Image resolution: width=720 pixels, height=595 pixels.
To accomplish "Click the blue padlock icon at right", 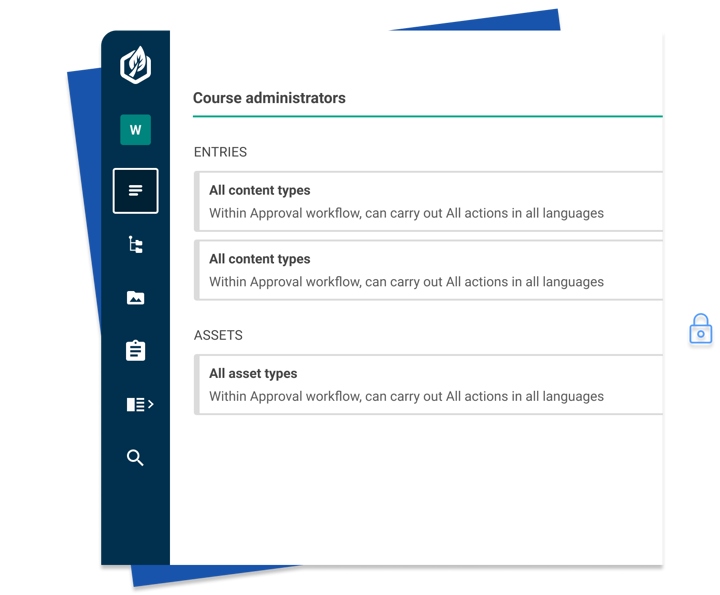I will tap(701, 329).
